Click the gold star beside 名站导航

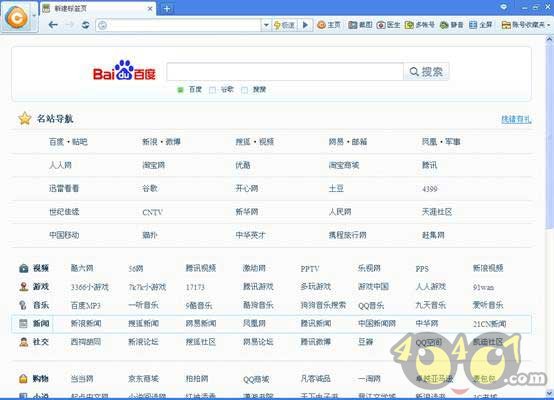25,118
